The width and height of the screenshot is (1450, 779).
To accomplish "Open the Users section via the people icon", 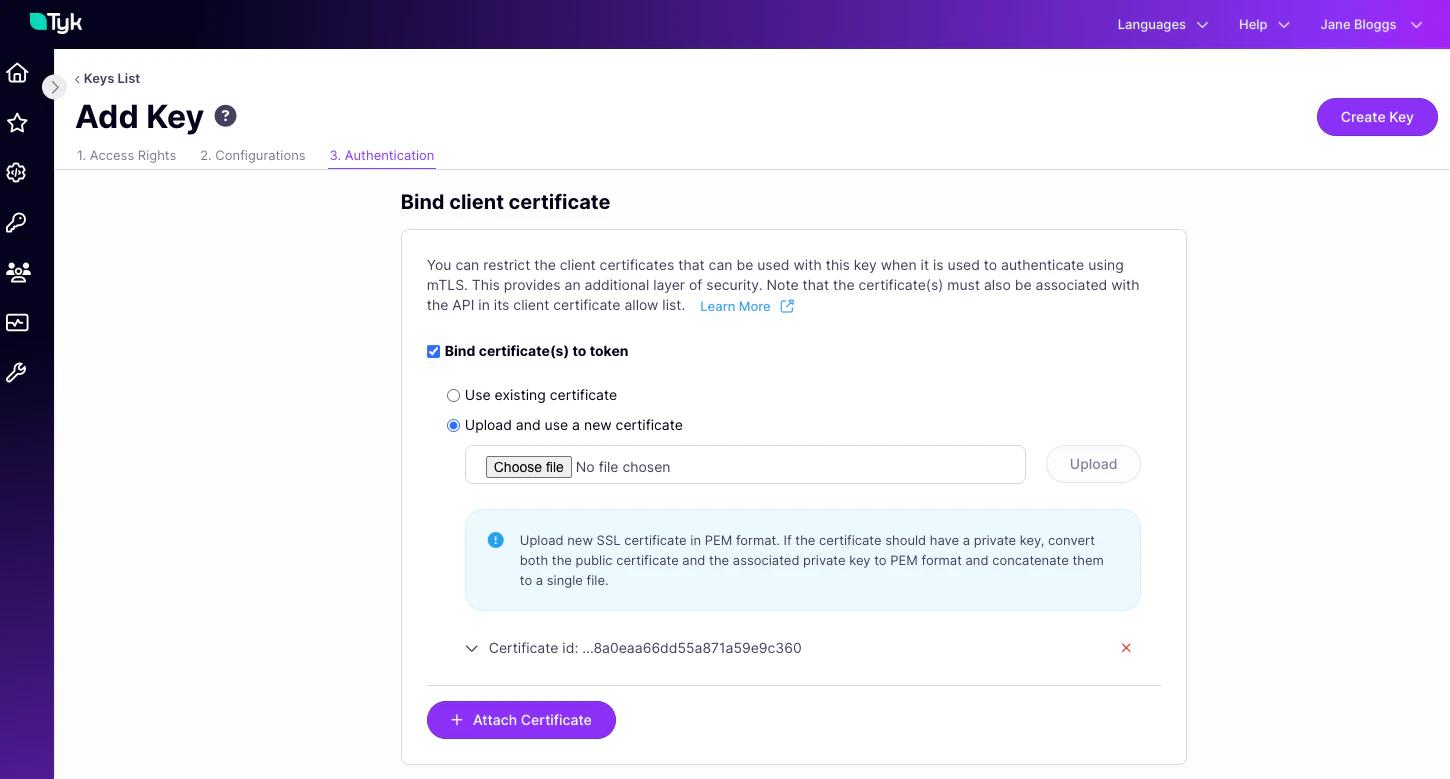I will point(16,272).
